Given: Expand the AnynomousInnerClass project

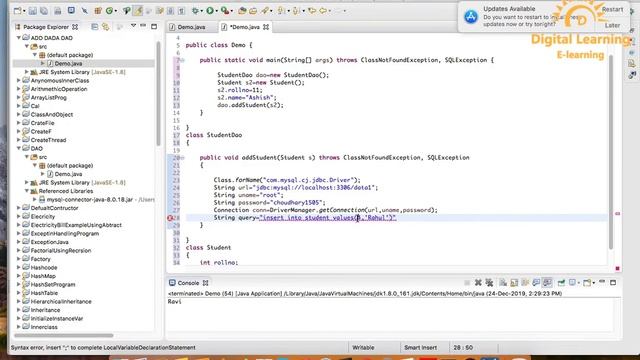Looking at the screenshot, I should 19,80.
